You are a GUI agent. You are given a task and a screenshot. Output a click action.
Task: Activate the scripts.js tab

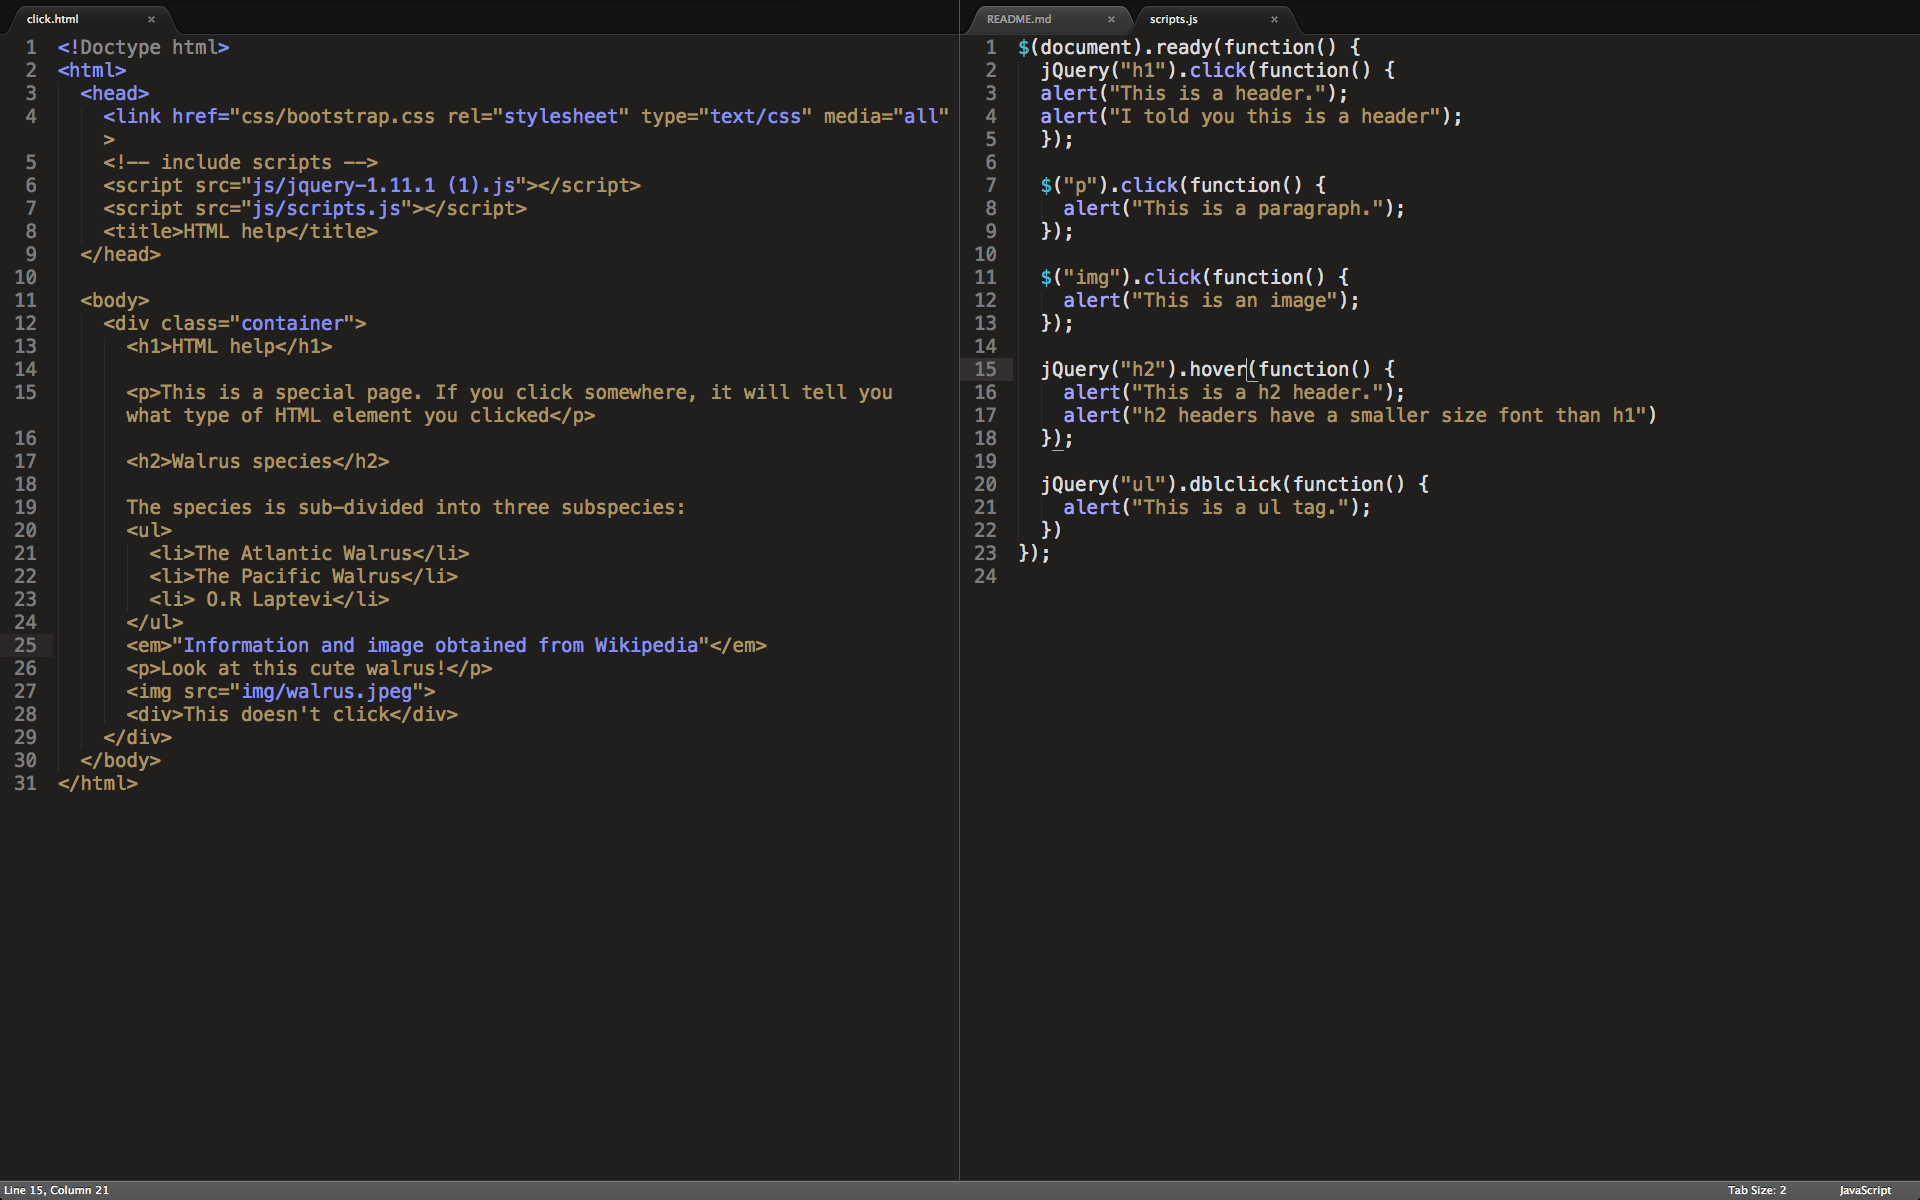[1174, 19]
